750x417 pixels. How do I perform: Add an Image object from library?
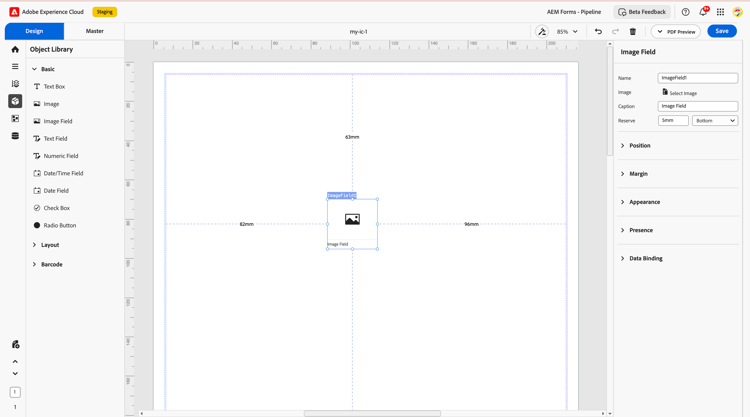click(46, 104)
